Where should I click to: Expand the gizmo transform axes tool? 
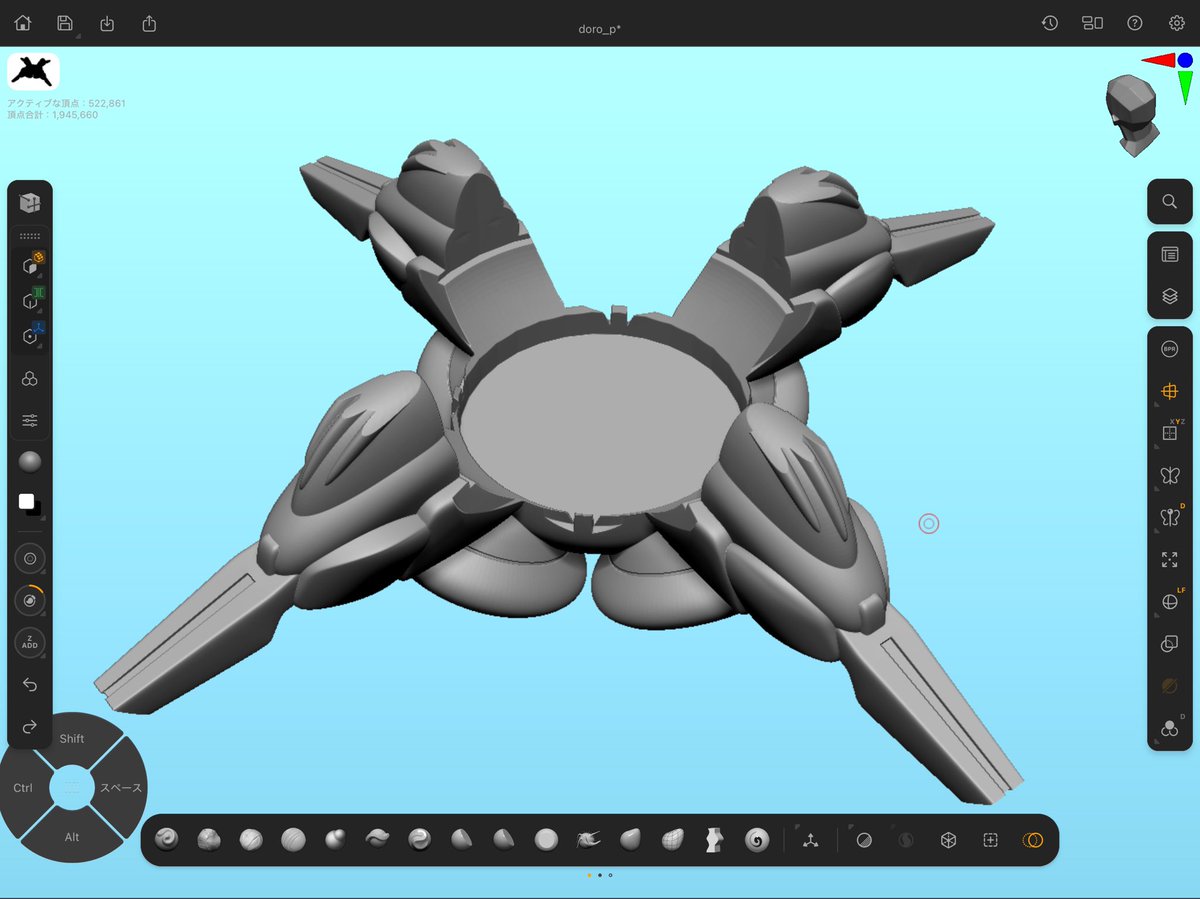click(811, 840)
